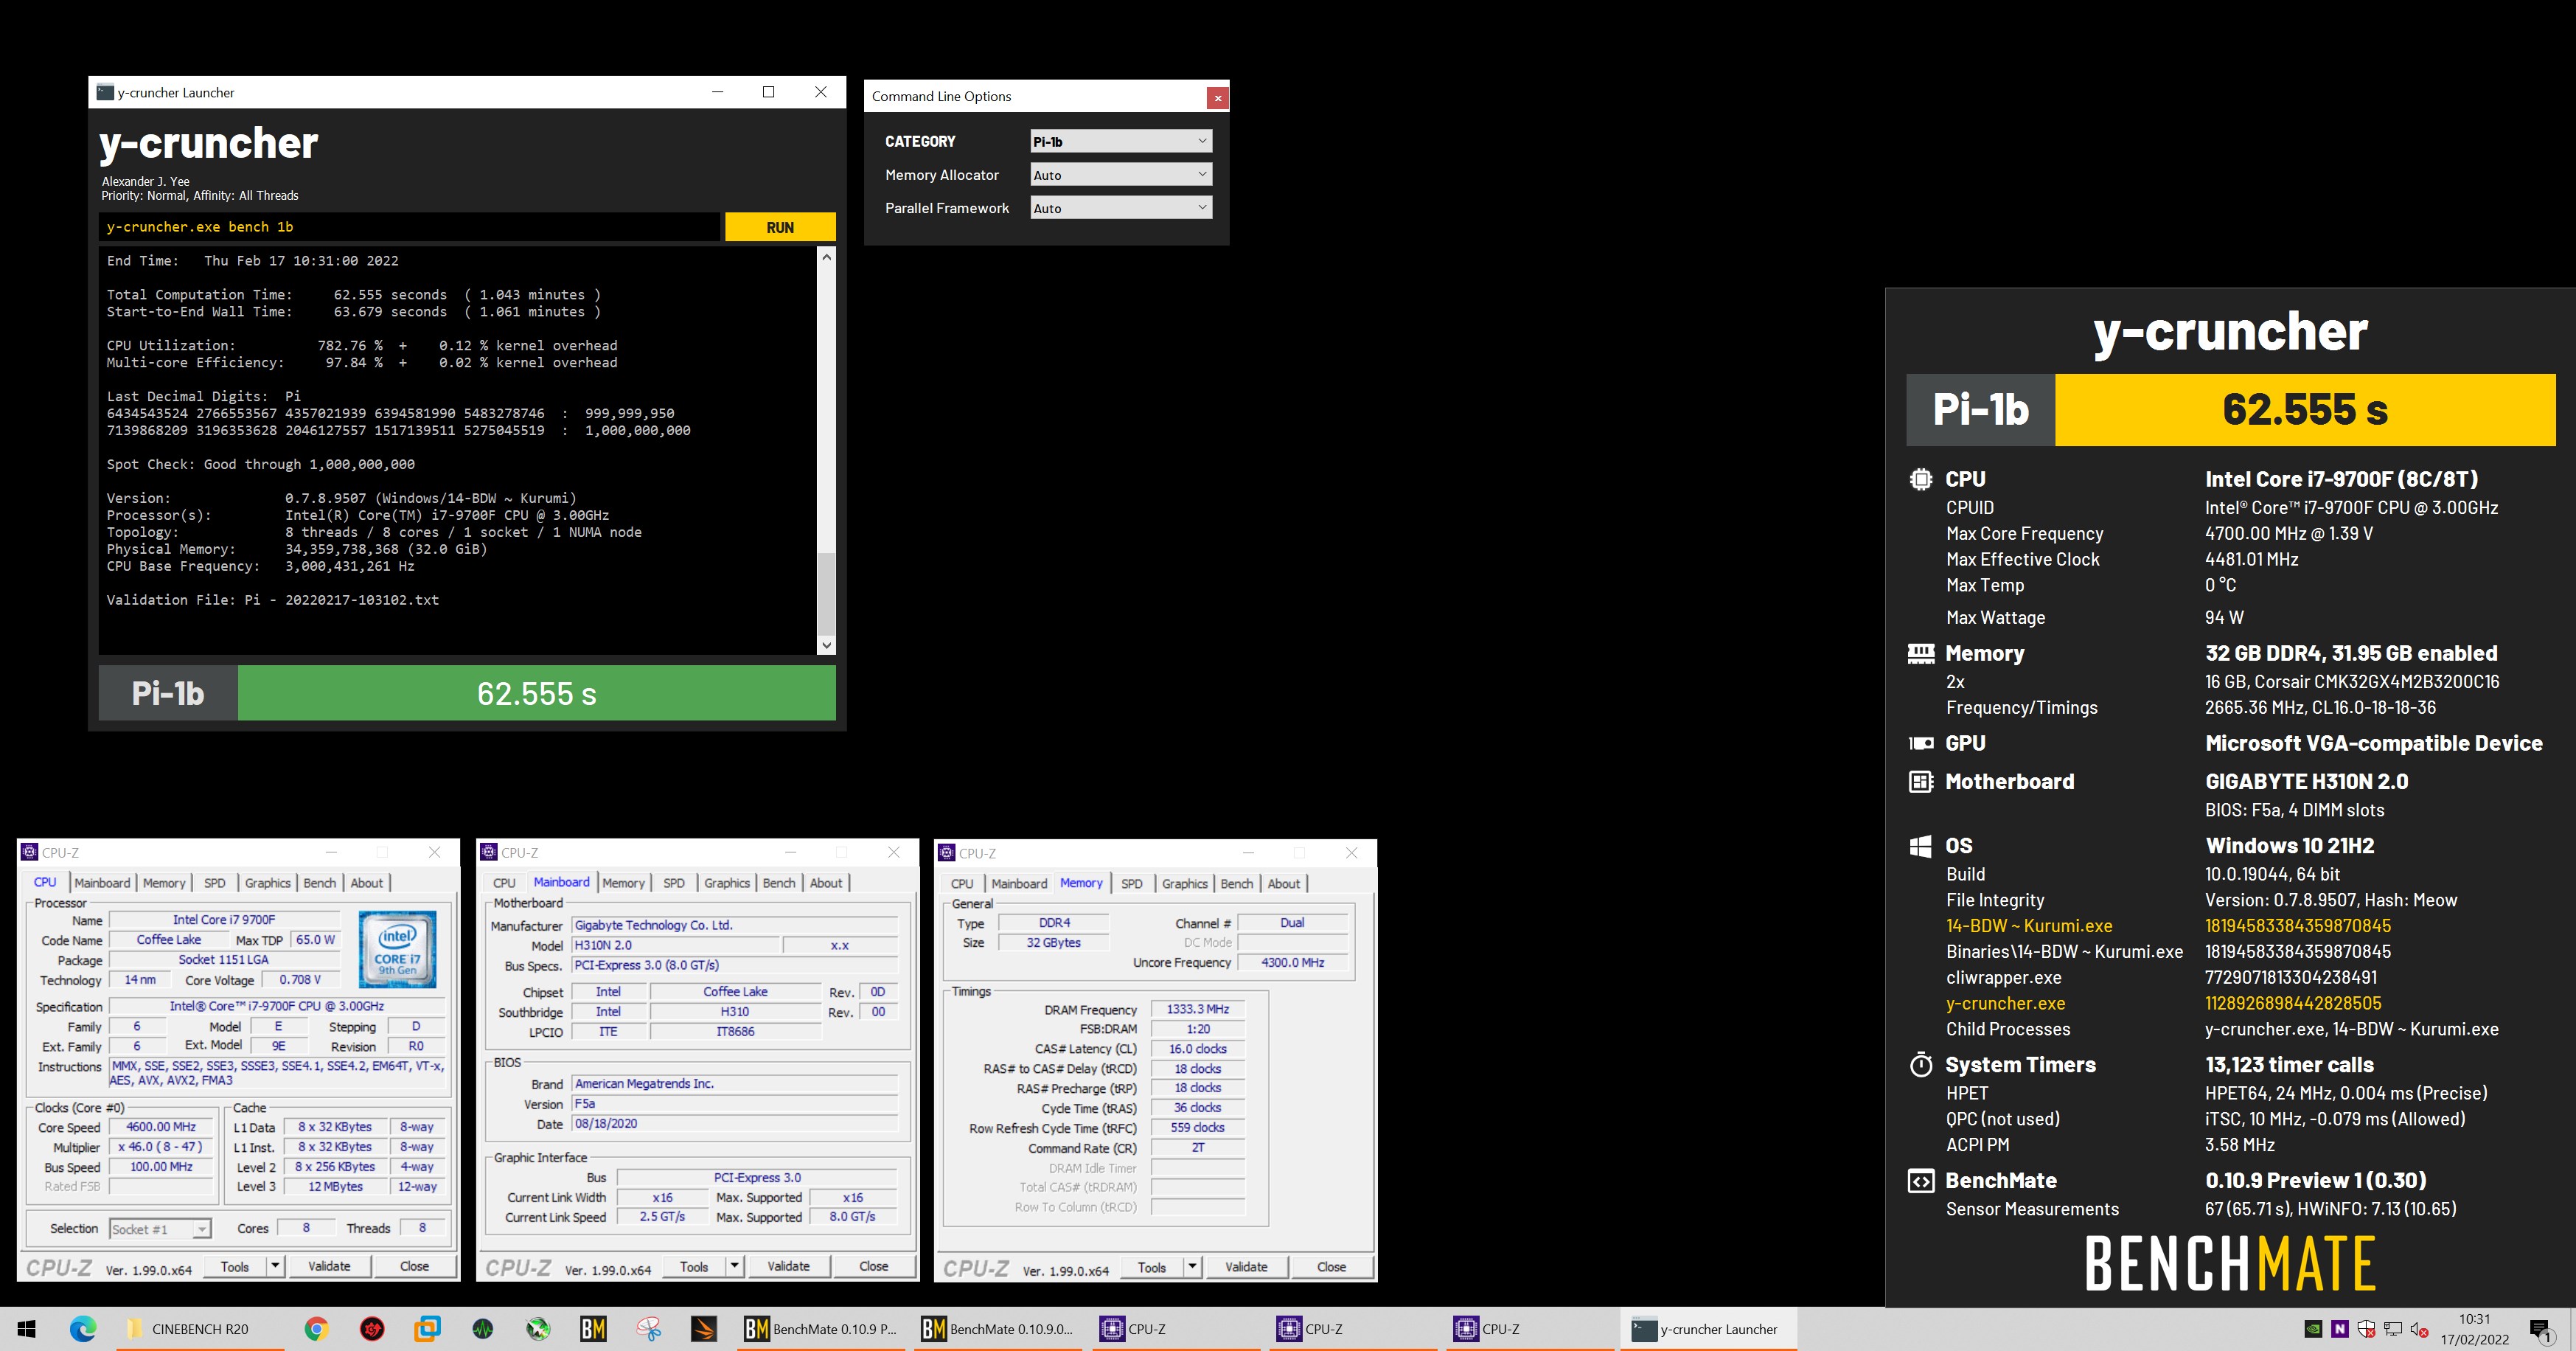
Task: Open the Socket #1 Selection dropdown
Action: pos(160,1229)
